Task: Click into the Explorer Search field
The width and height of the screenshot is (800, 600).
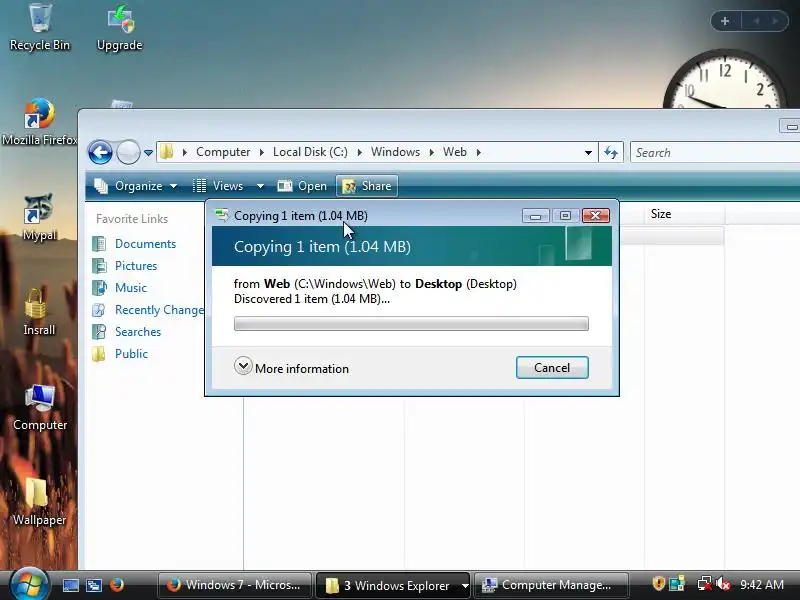Action: [715, 153]
